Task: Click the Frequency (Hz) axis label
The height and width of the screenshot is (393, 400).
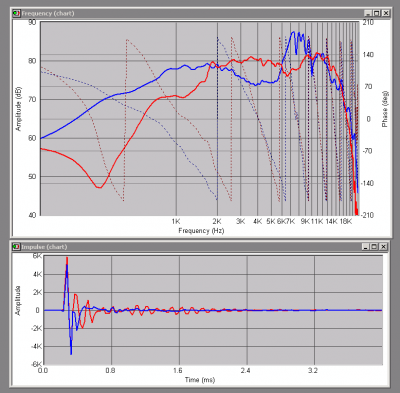Action: coord(201,231)
